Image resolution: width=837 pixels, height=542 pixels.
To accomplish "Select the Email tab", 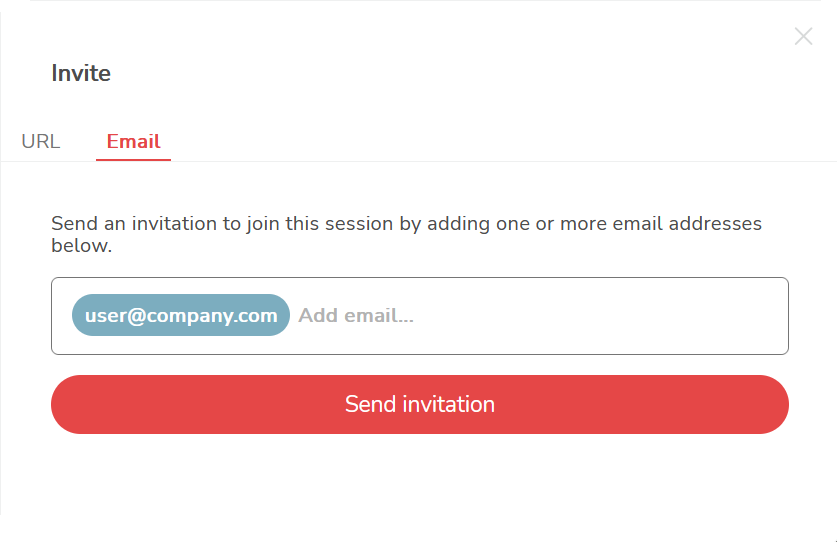I will (x=133, y=141).
